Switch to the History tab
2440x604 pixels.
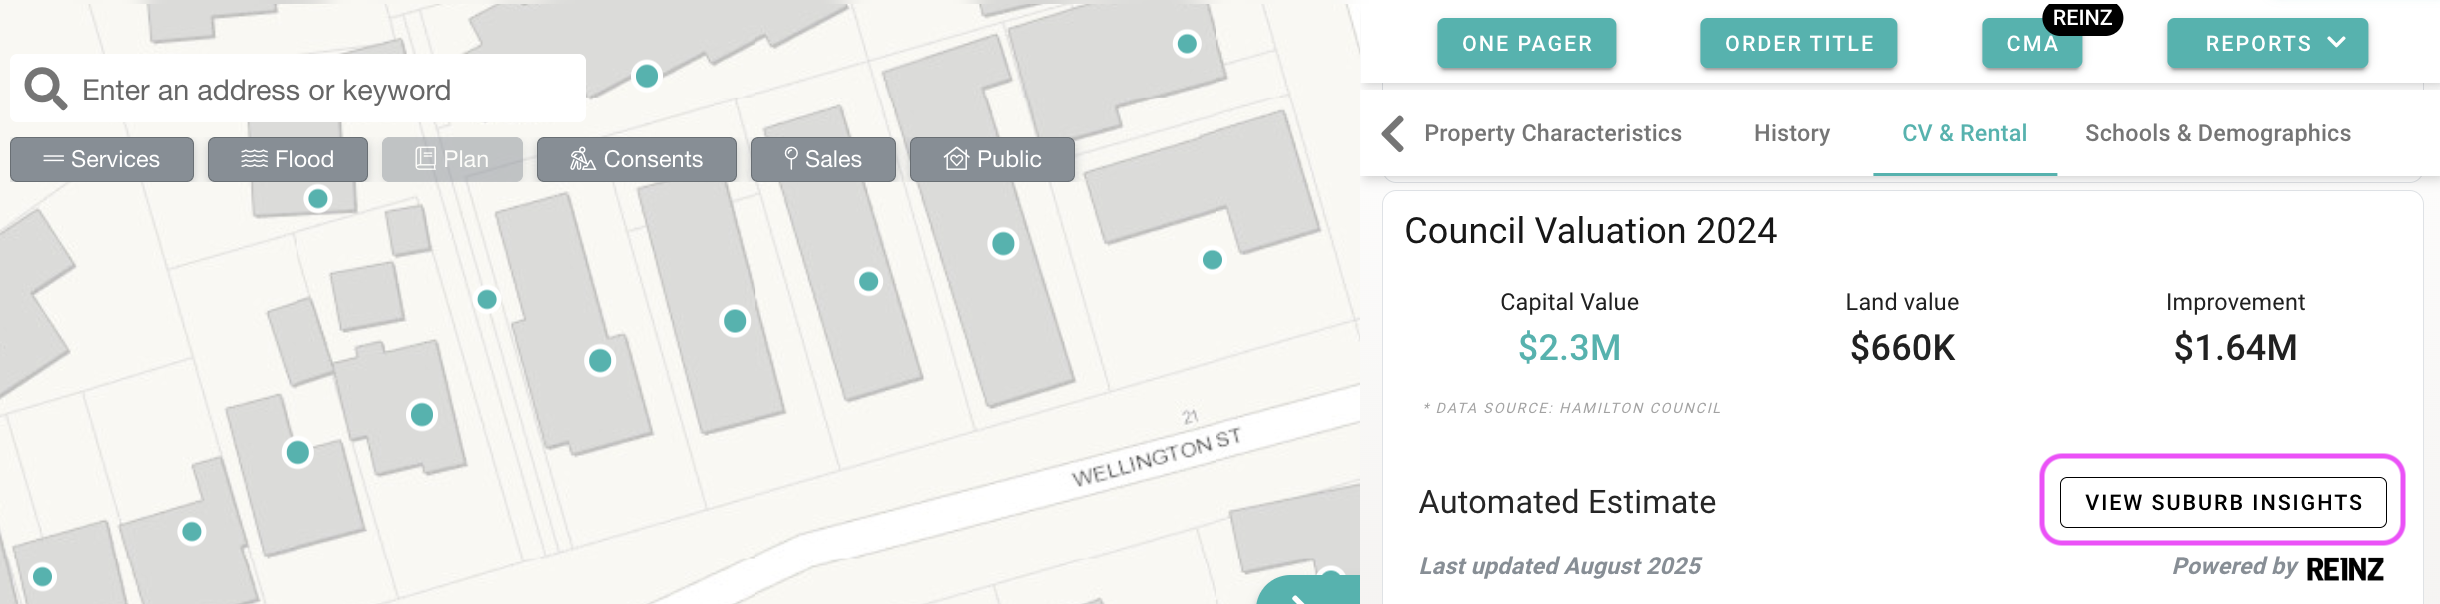coord(1791,133)
